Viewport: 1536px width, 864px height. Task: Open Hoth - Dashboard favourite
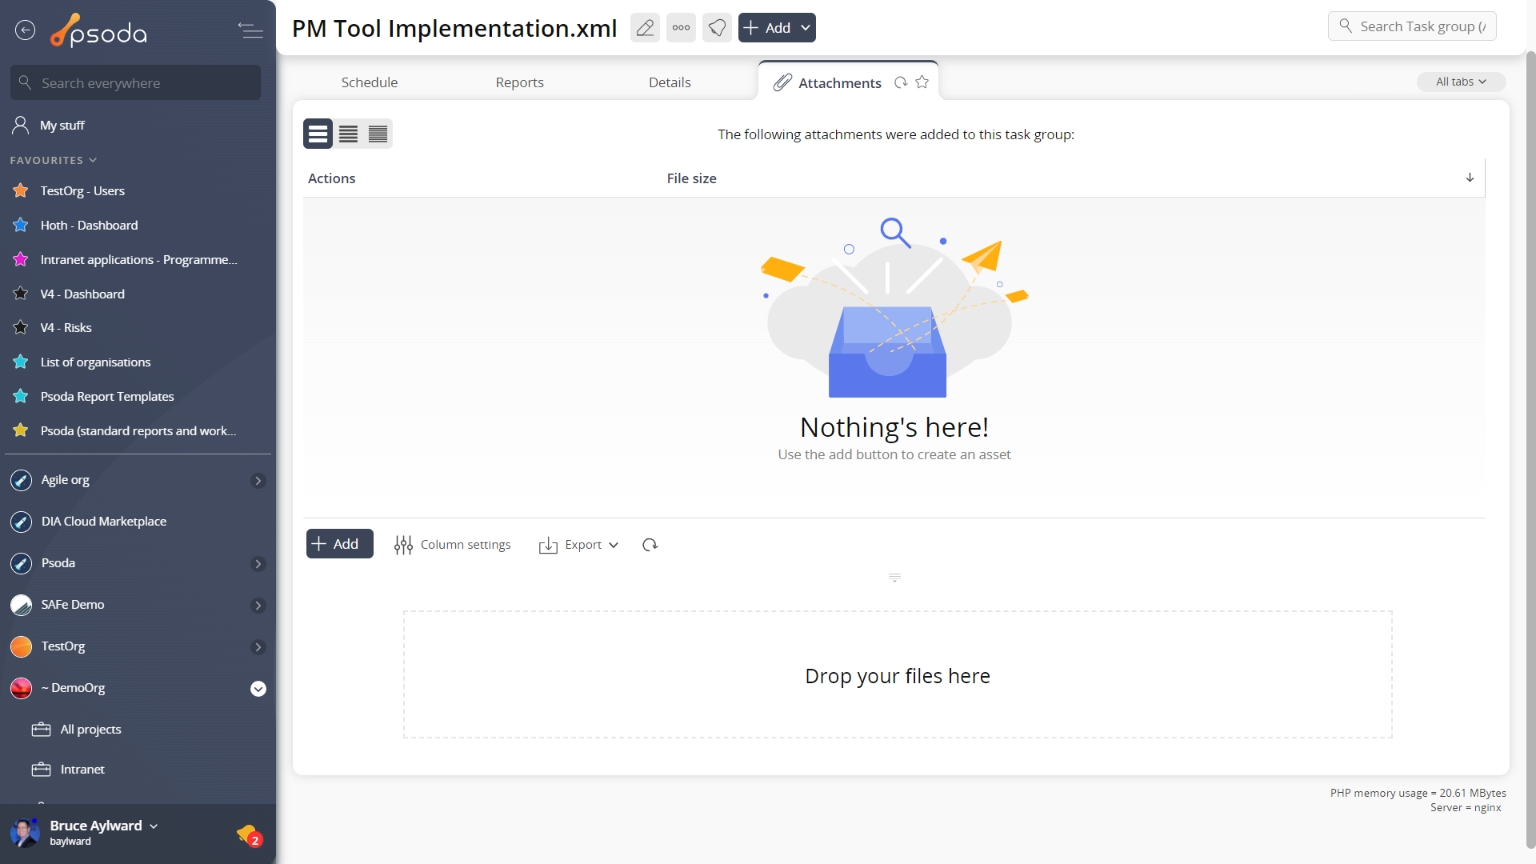point(89,226)
